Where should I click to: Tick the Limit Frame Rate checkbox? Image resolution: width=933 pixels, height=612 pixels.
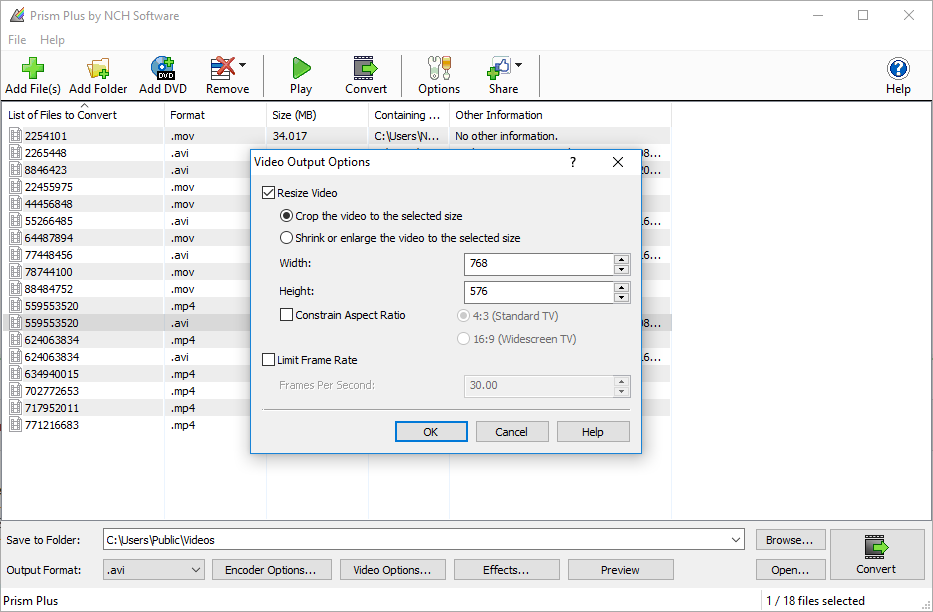point(268,360)
